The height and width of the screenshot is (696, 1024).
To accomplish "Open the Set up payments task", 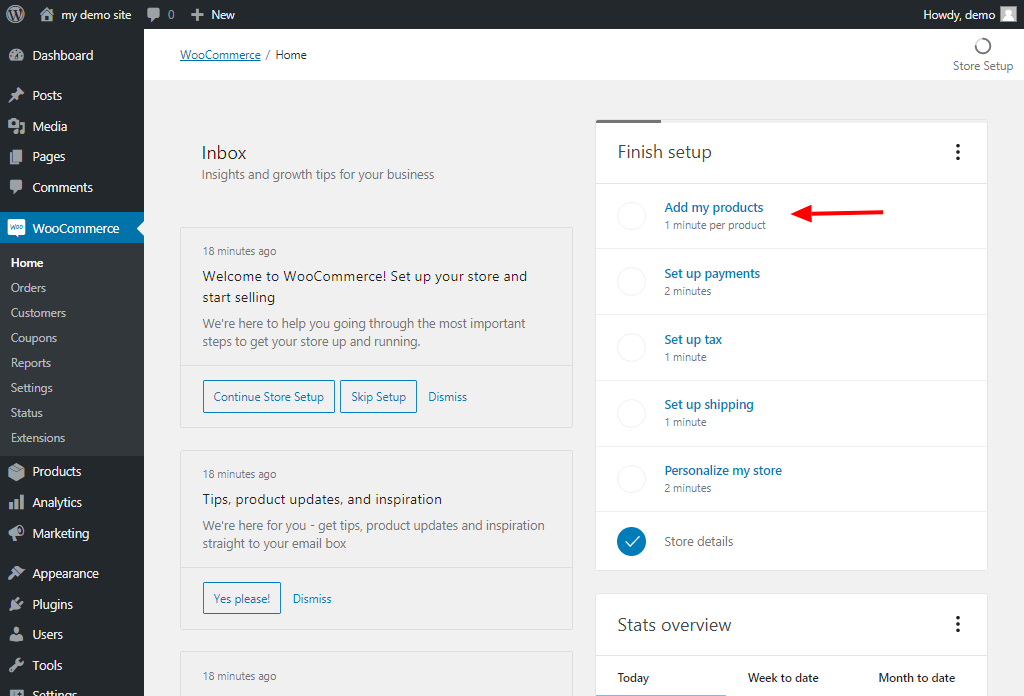I will (x=712, y=274).
